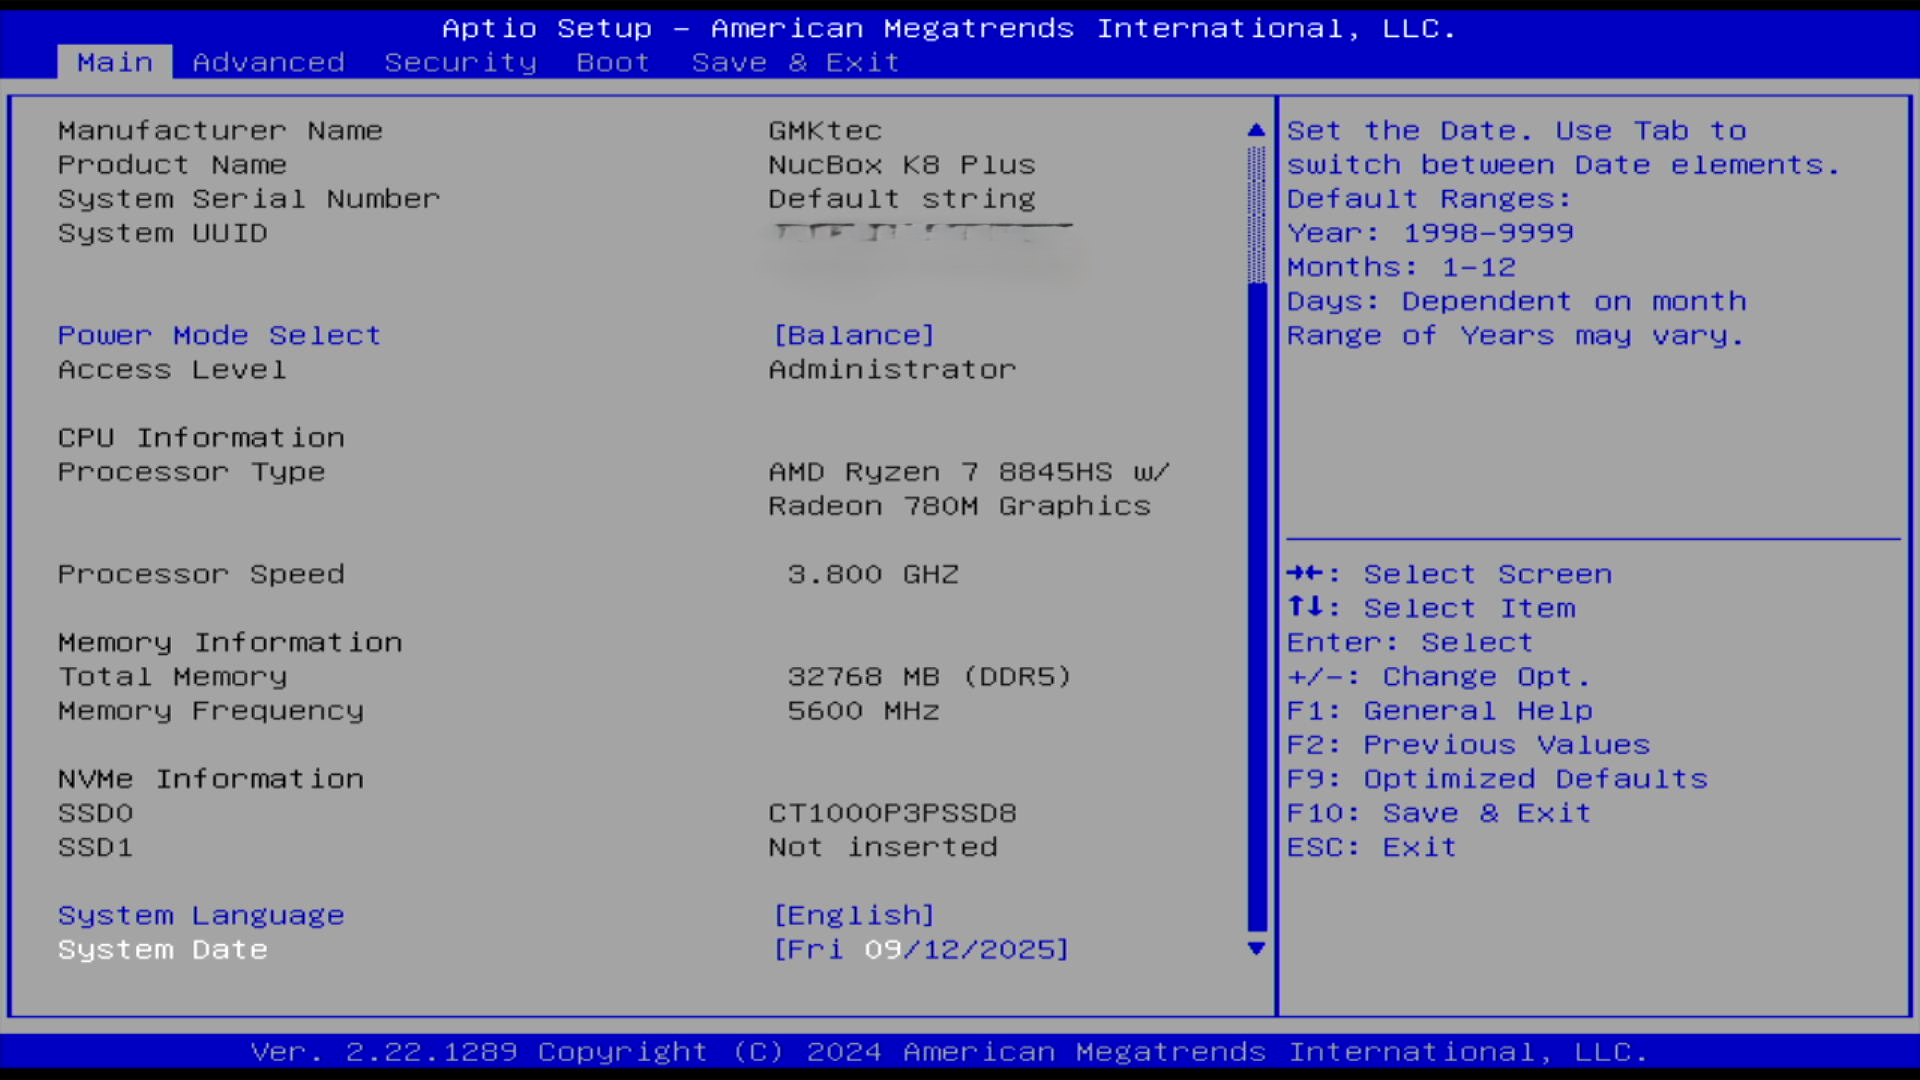Click the System Language setting label
Viewport: 1920px width, 1080px height.
point(201,915)
